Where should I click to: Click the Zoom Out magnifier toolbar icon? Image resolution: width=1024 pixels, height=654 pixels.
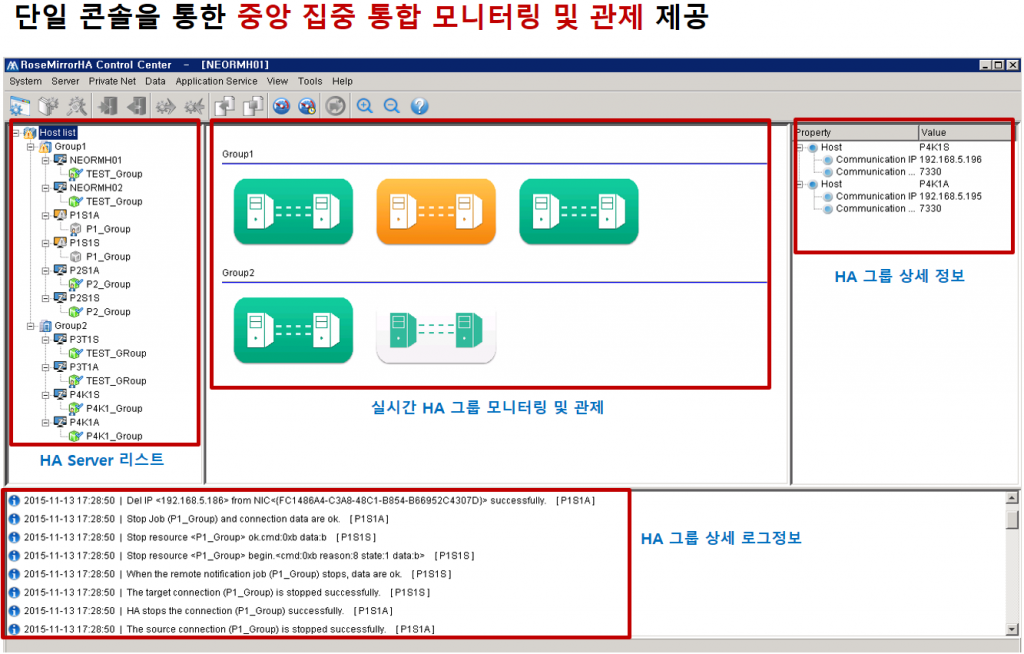391,106
